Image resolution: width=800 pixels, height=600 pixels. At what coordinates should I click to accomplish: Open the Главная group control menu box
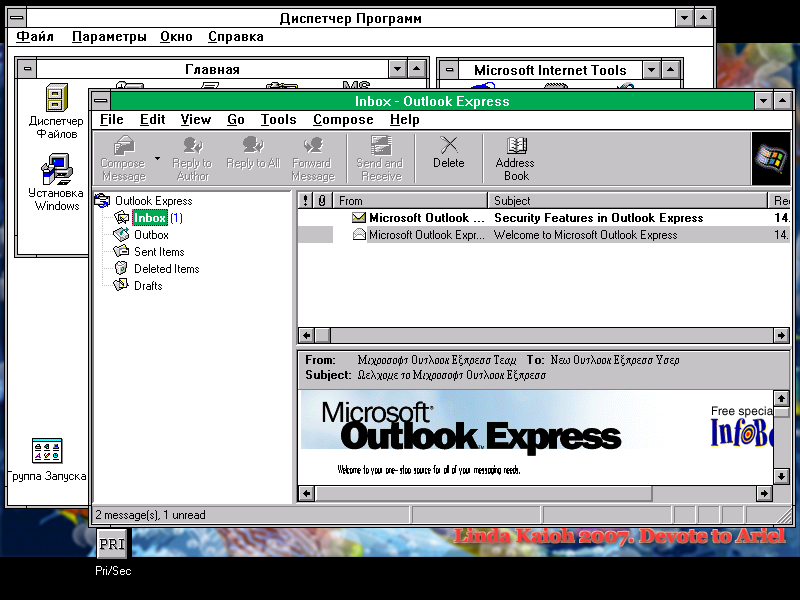pyautogui.click(x=27, y=68)
